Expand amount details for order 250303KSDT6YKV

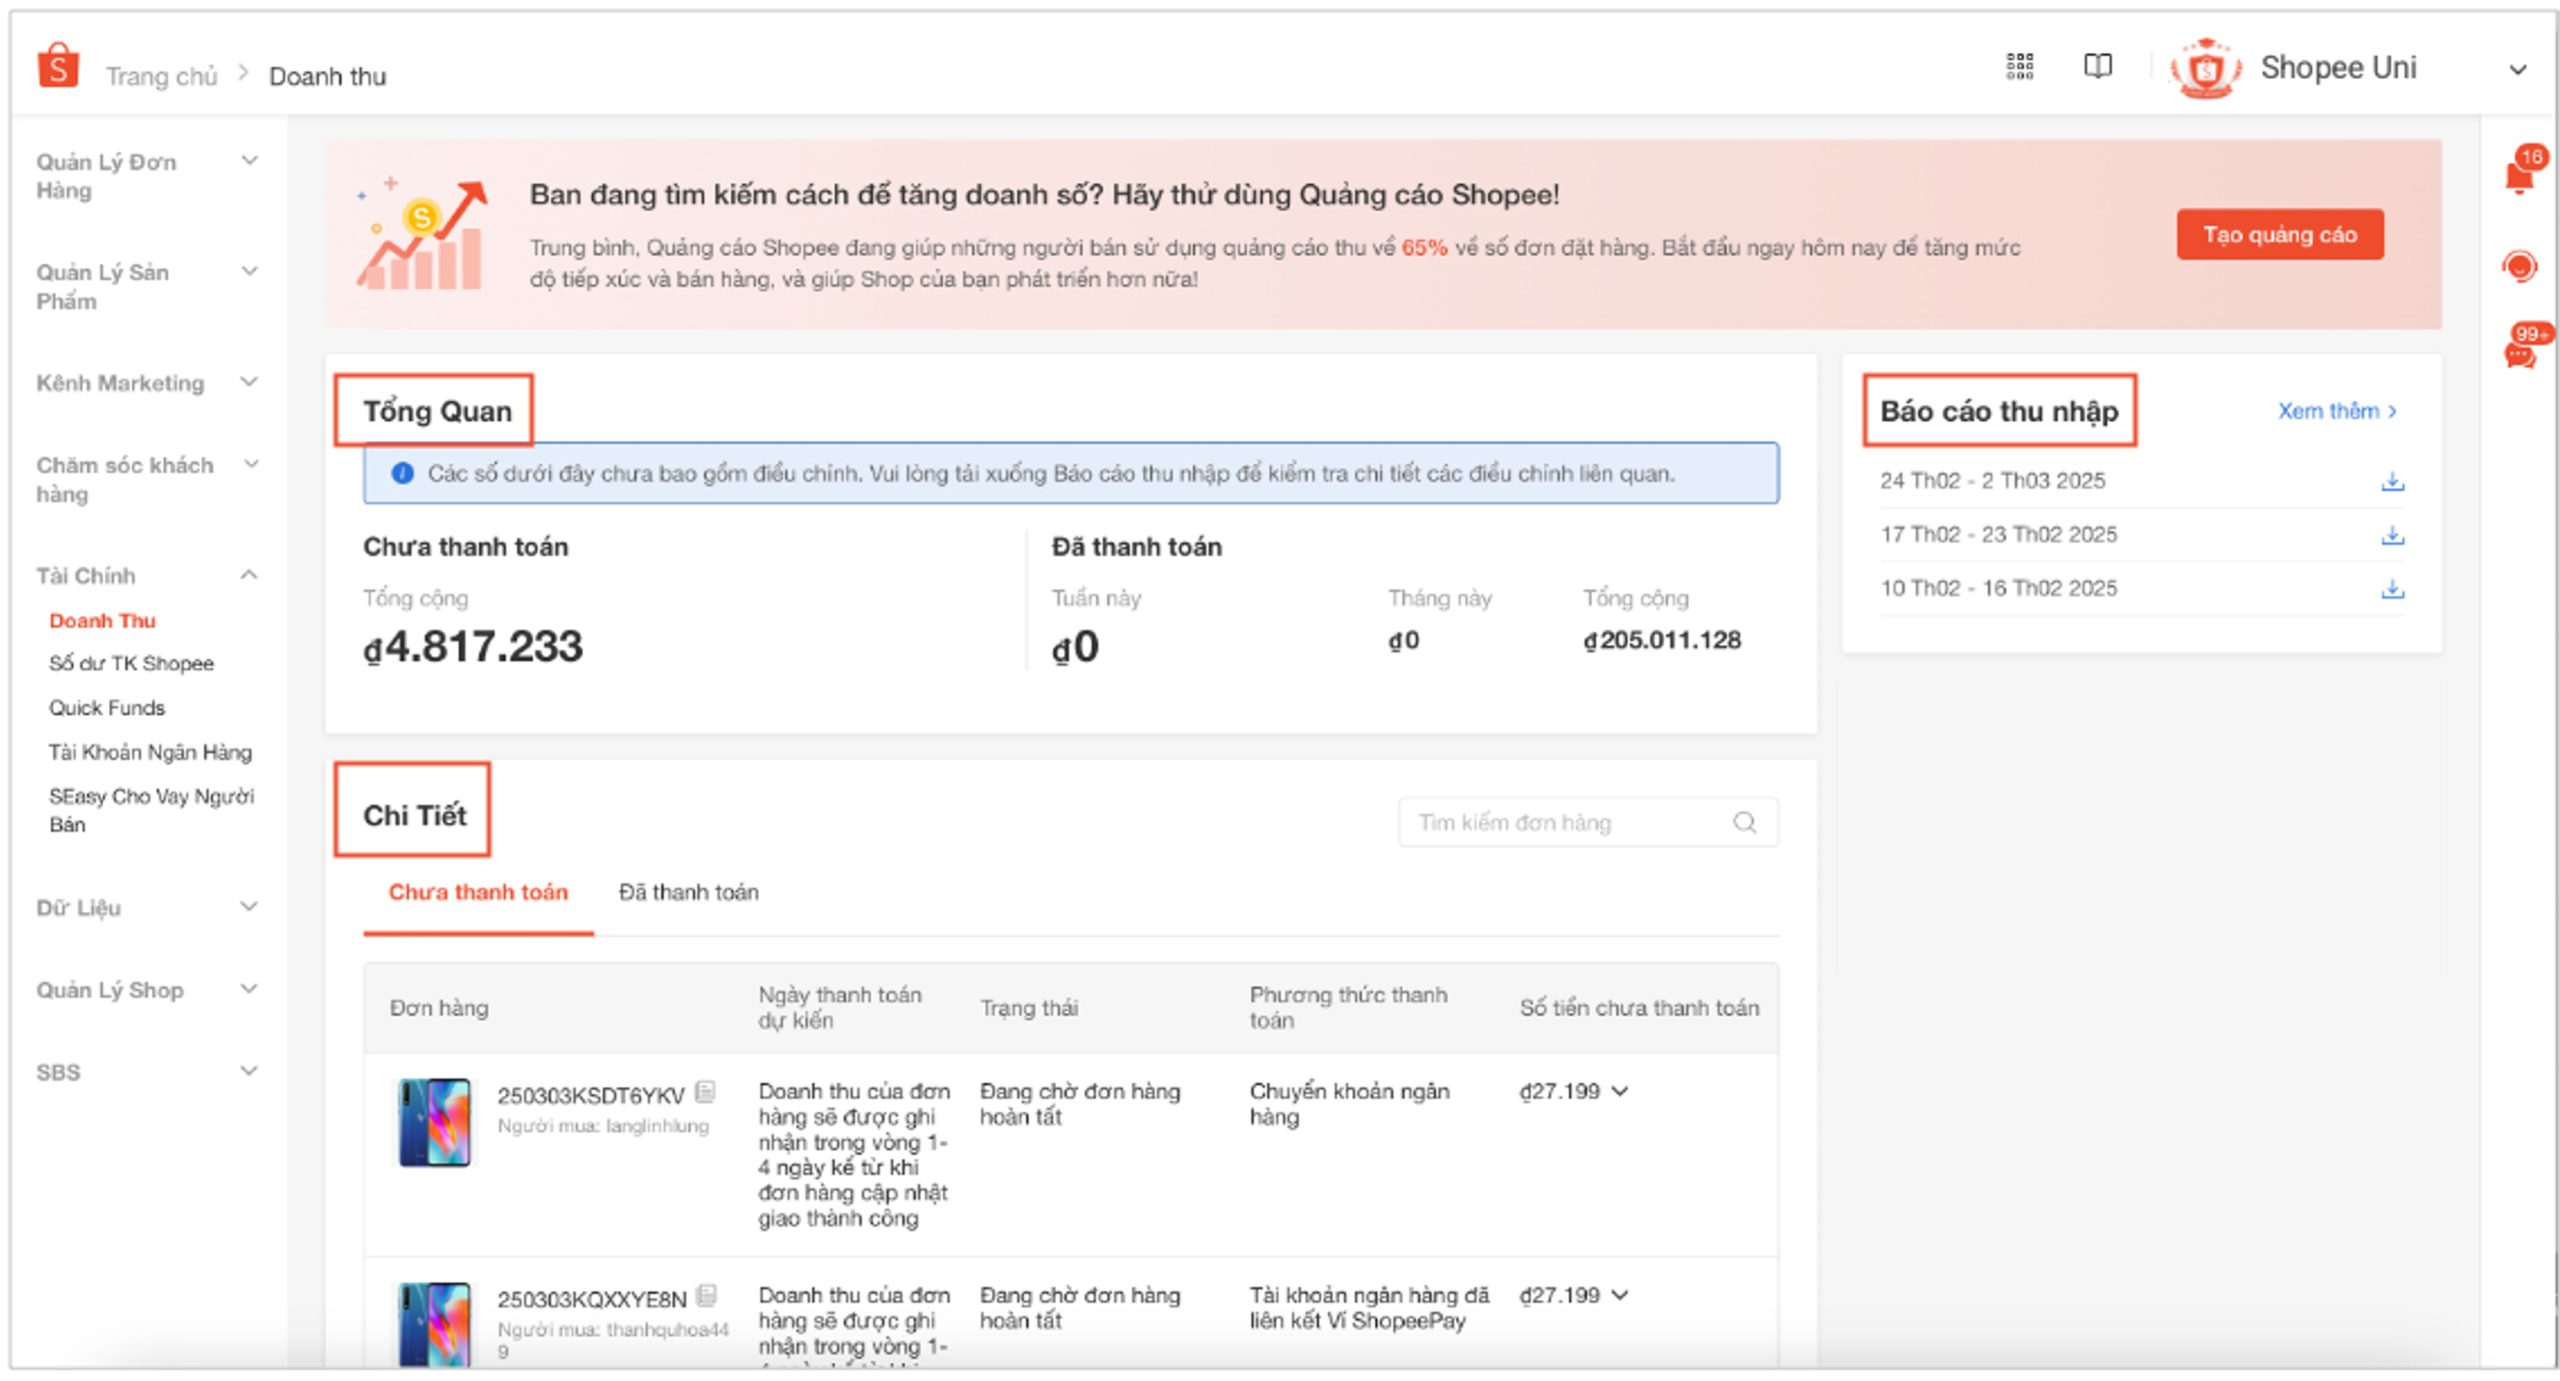[x=1621, y=1091]
